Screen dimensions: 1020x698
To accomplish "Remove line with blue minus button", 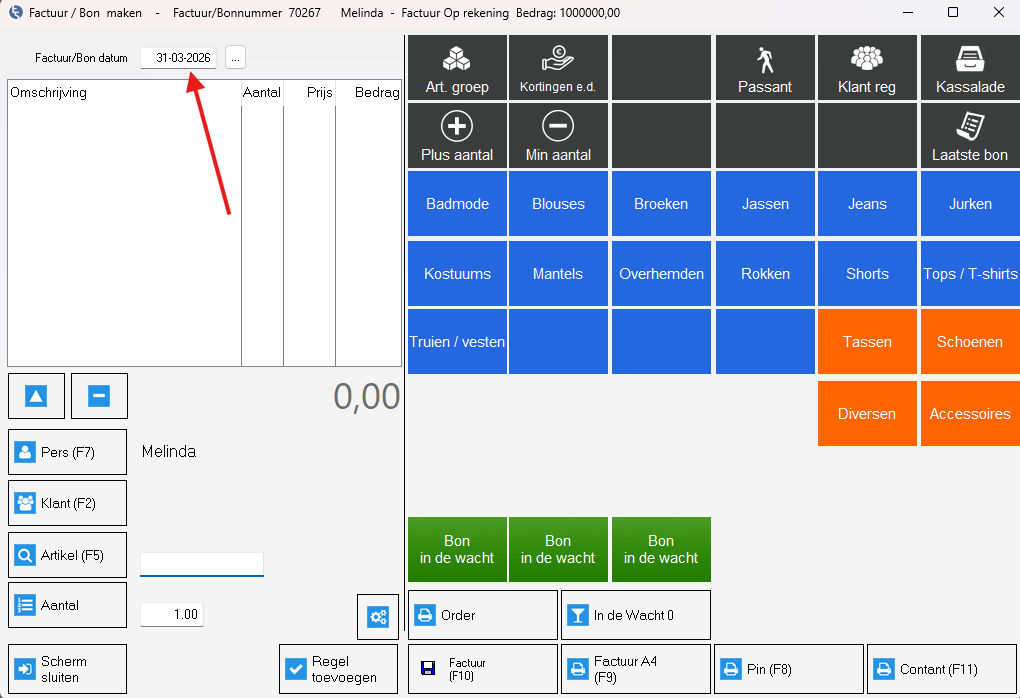I will (x=98, y=396).
